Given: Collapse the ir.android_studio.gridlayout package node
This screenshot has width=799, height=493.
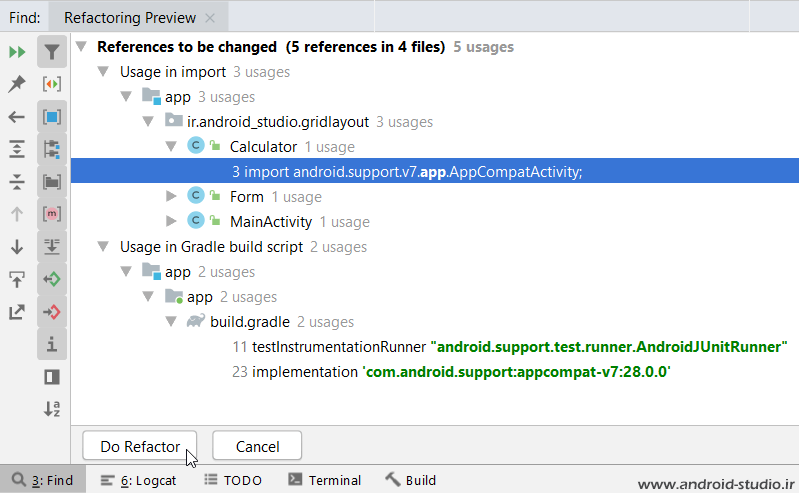Looking at the screenshot, I should pos(148,121).
